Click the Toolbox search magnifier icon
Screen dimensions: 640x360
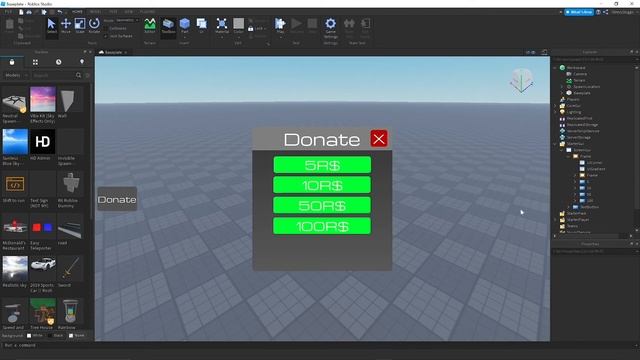point(78,76)
